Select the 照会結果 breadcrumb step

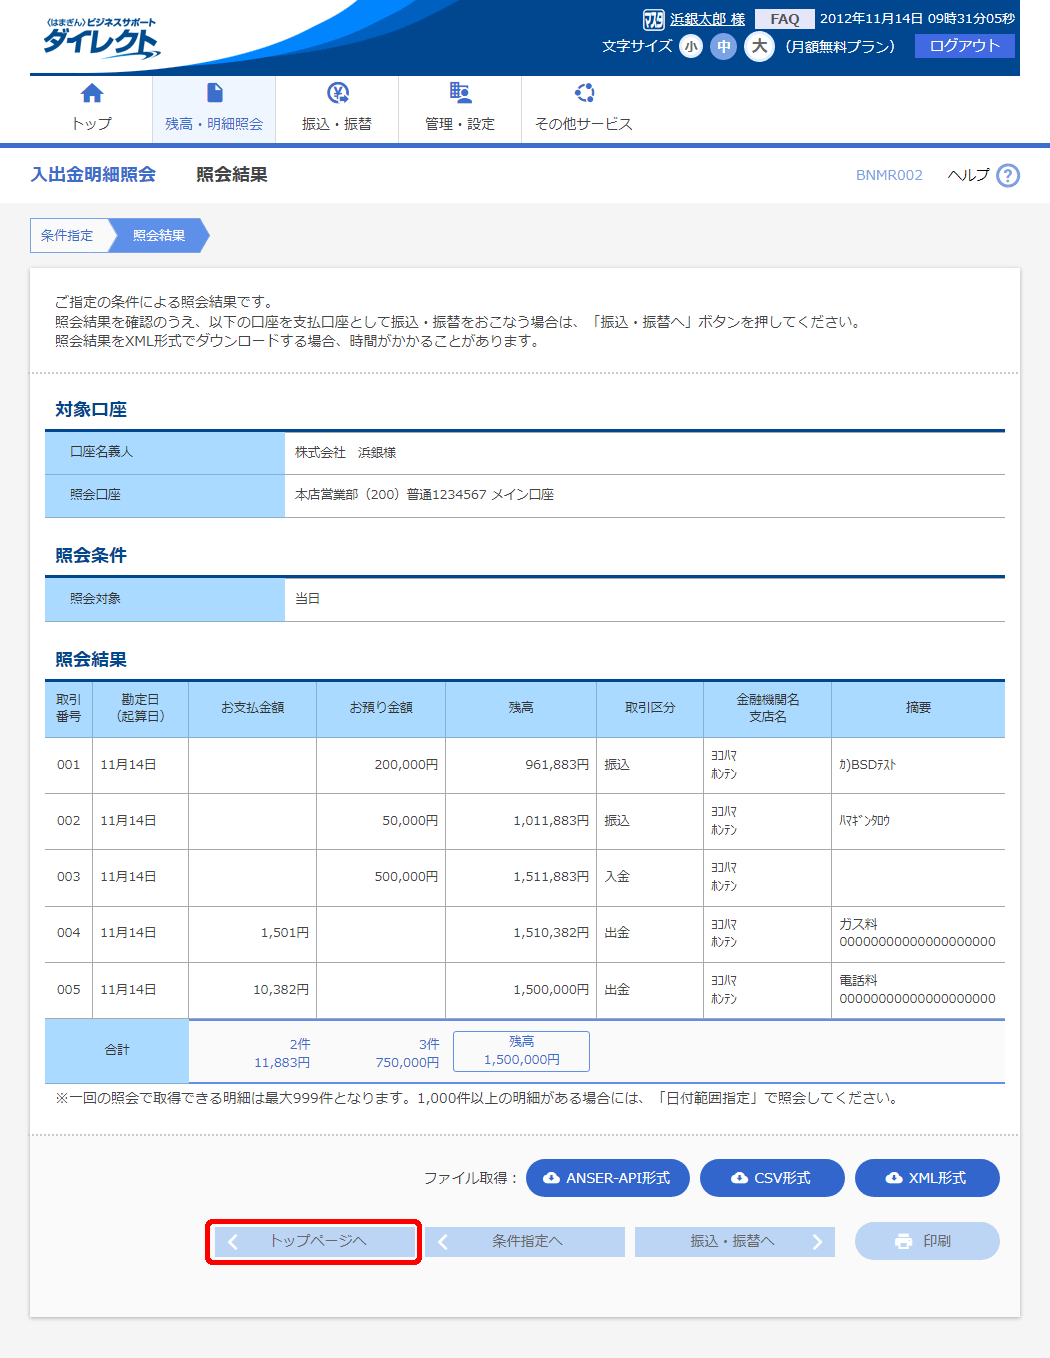tap(159, 236)
